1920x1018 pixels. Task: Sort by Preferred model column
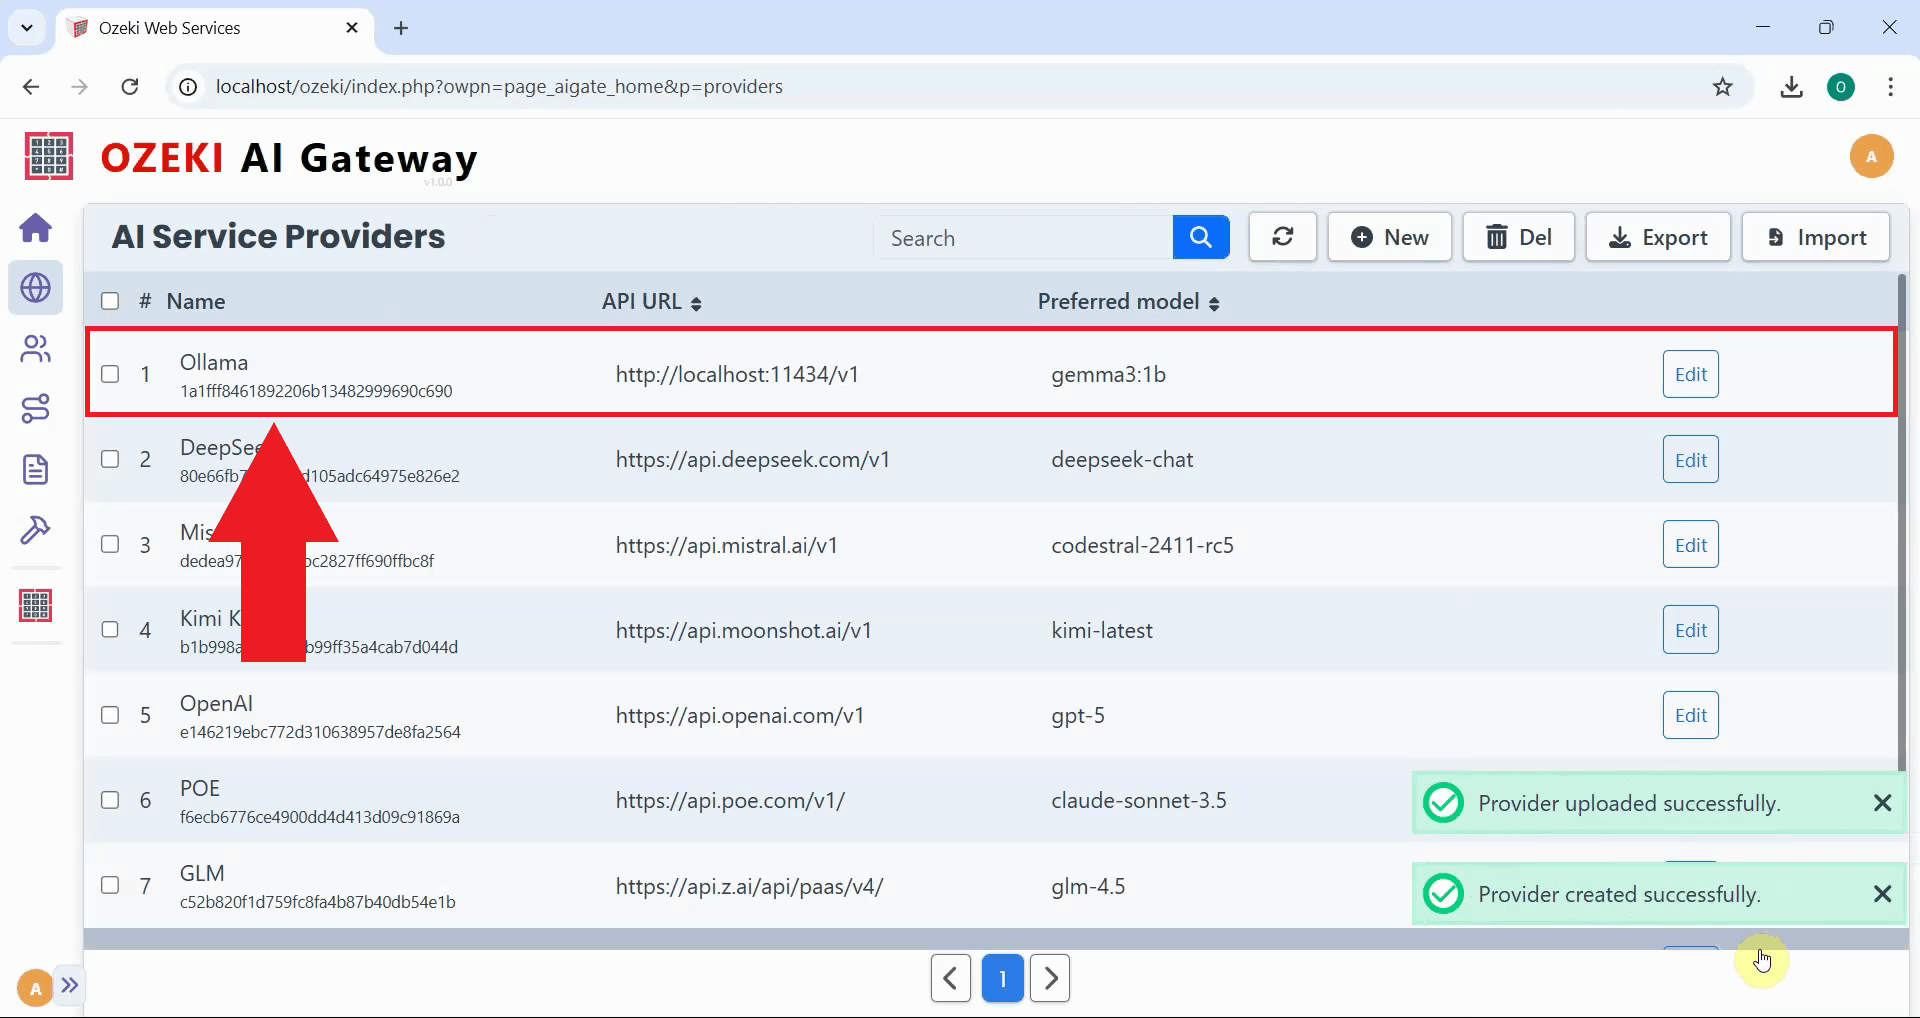pos(1128,302)
